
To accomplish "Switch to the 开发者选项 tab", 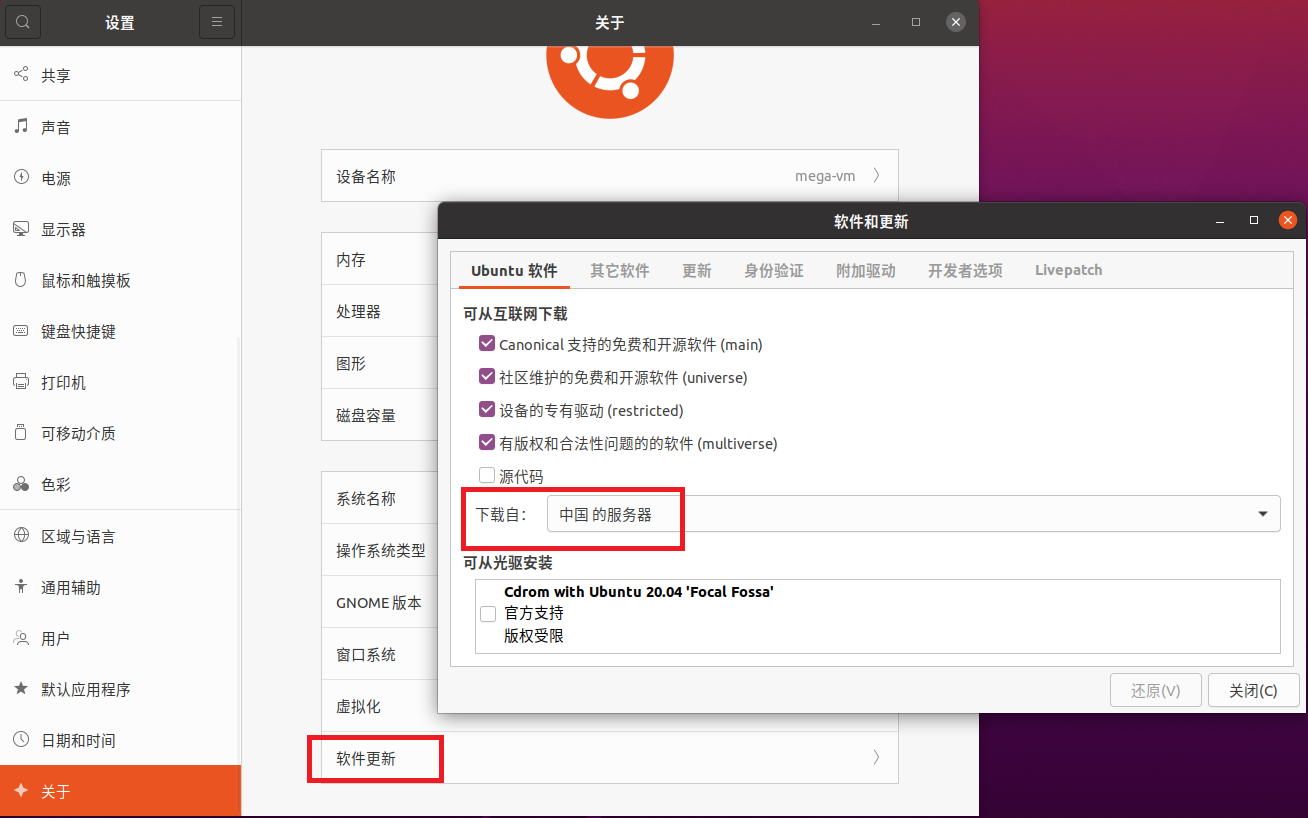I will tap(965, 271).
